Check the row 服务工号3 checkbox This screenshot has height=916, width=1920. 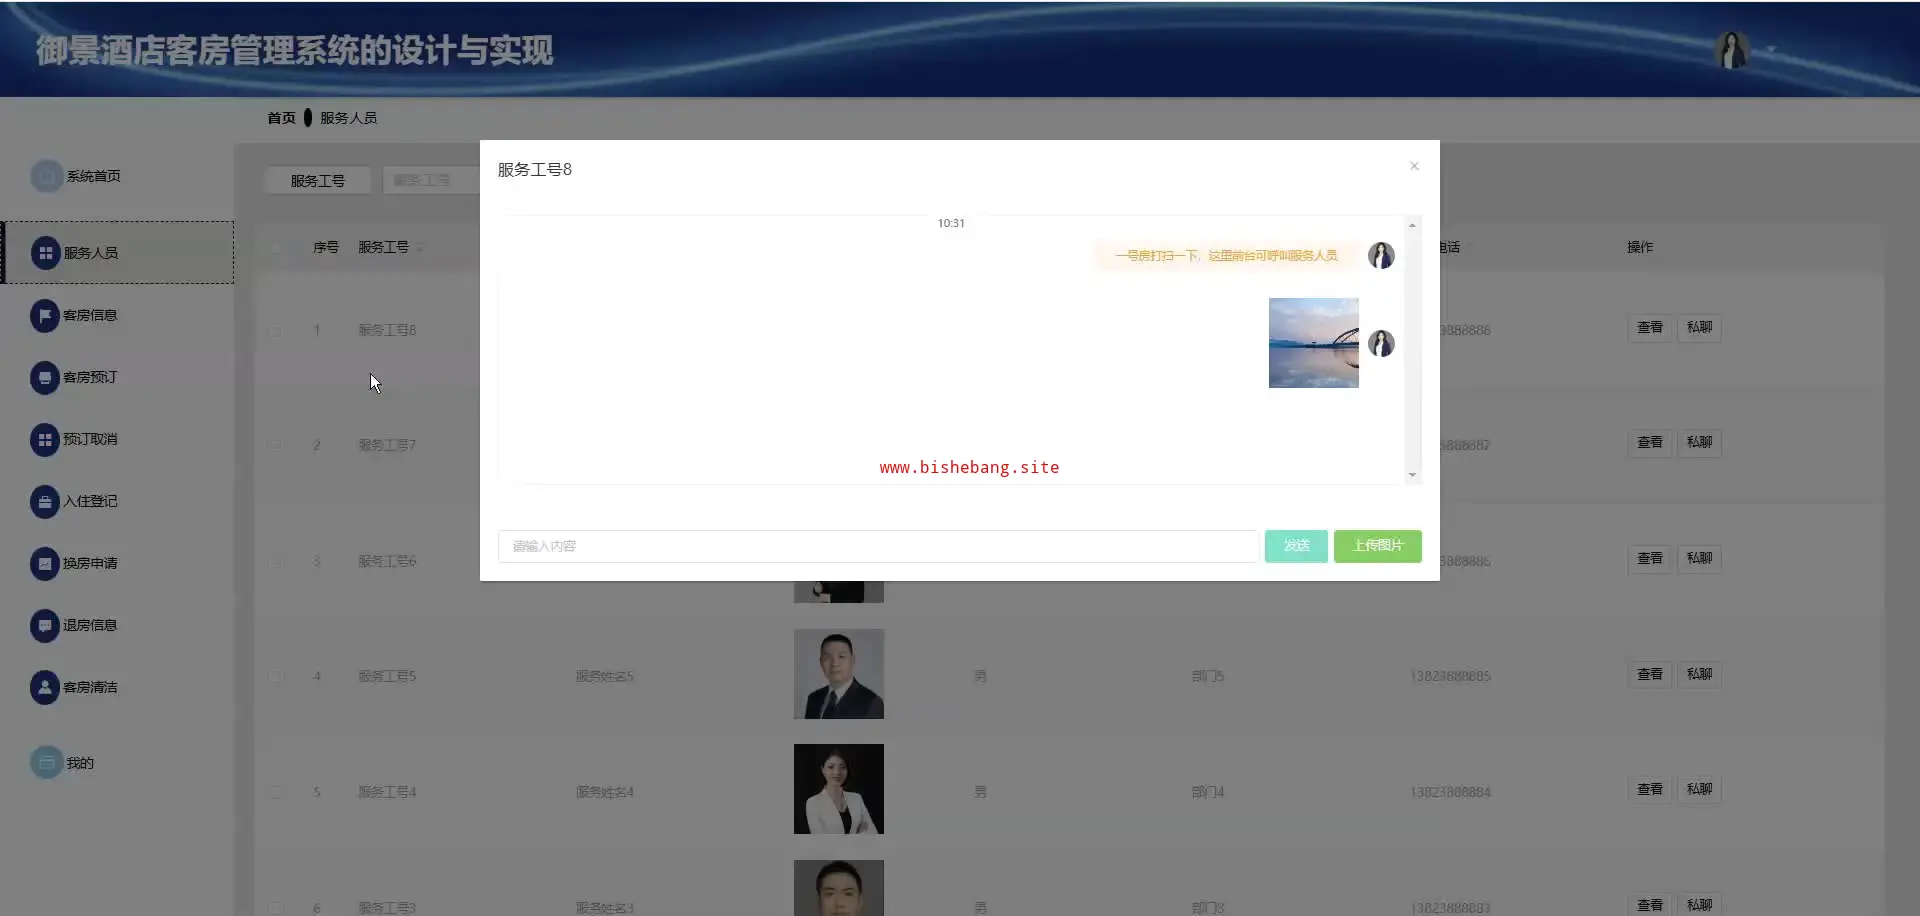(x=275, y=908)
